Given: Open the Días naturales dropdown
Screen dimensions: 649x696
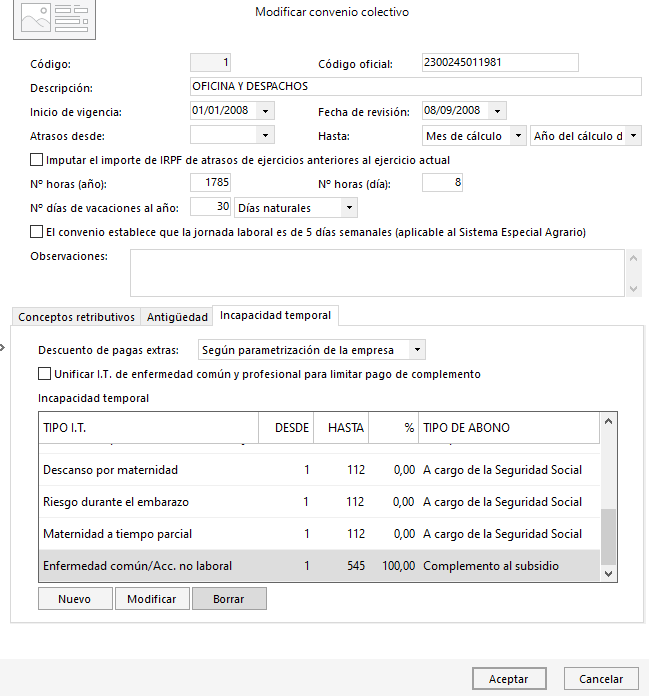Looking at the screenshot, I should pyautogui.click(x=348, y=208).
